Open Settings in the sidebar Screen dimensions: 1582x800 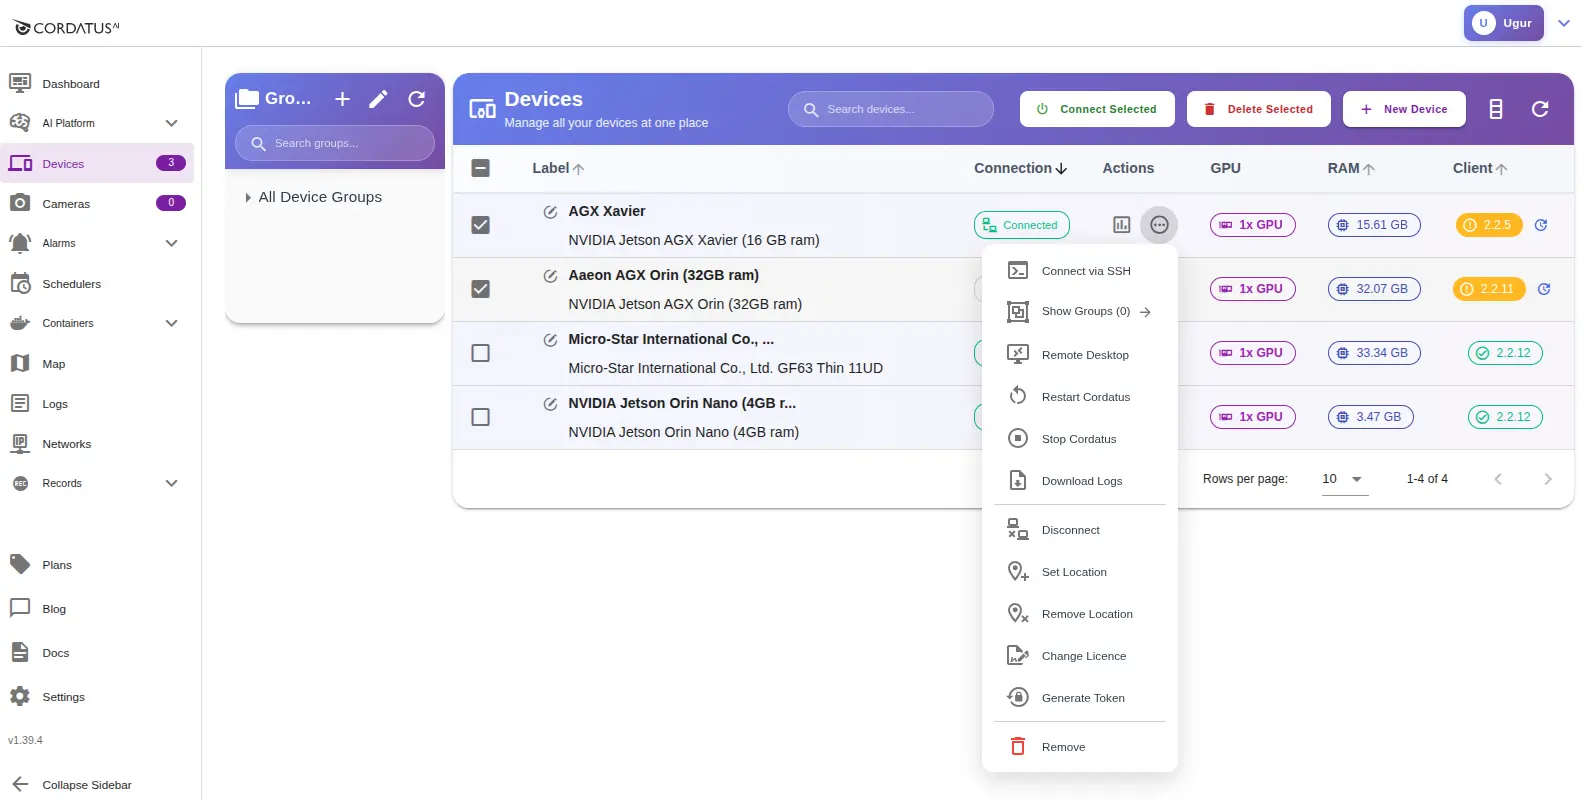tap(97, 697)
